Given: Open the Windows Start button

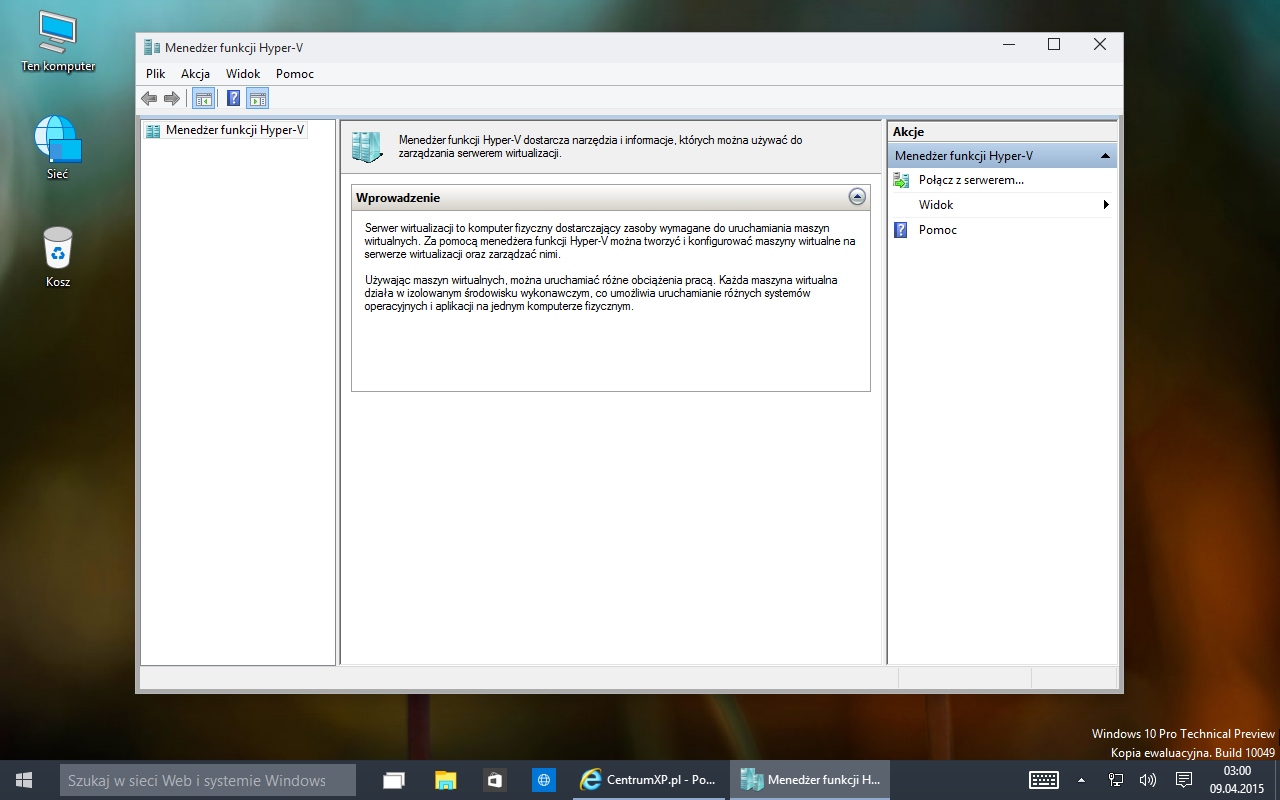Looking at the screenshot, I should (x=24, y=780).
